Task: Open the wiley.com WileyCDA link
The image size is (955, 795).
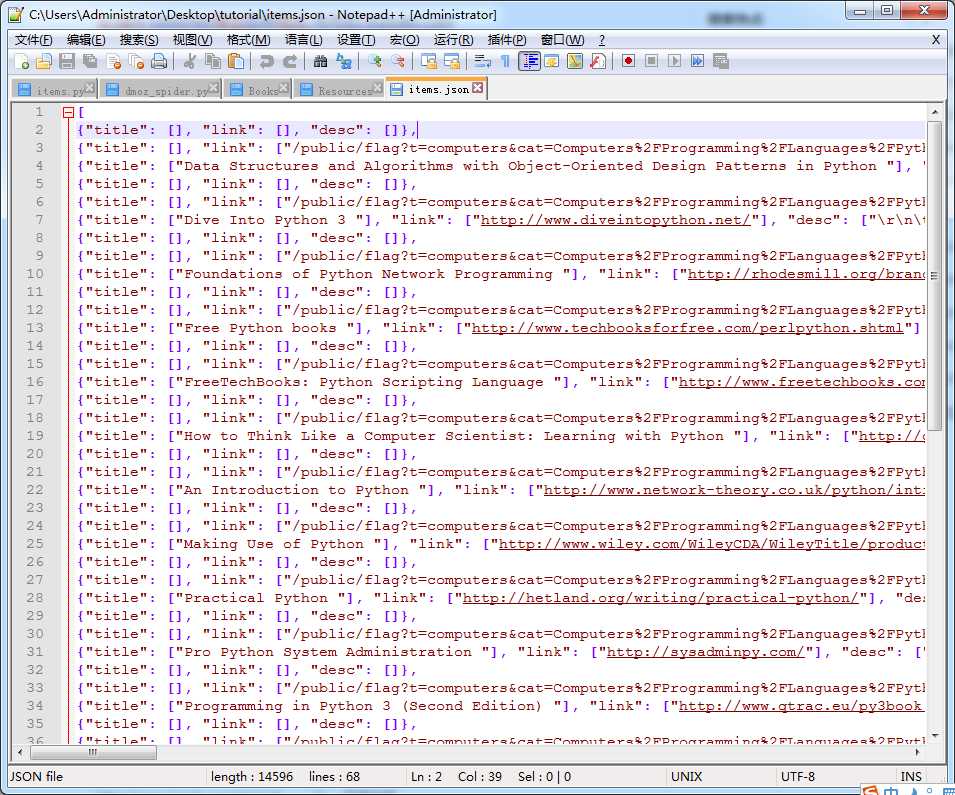Action: coord(711,544)
